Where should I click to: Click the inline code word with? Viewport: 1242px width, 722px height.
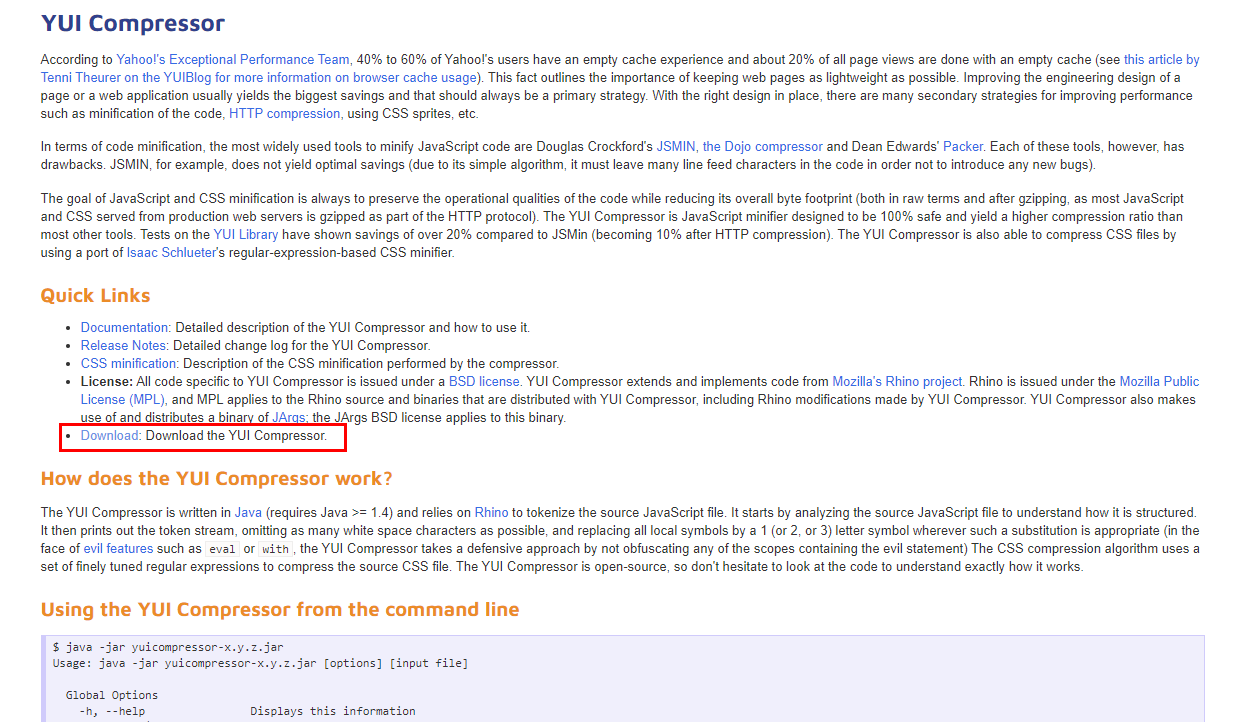(274, 549)
